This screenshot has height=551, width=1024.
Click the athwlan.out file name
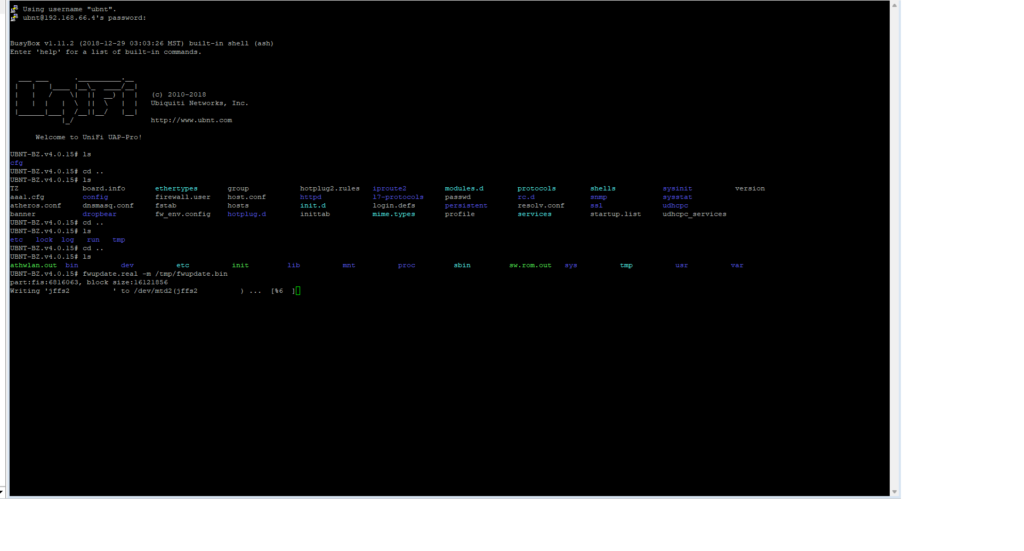click(32, 265)
